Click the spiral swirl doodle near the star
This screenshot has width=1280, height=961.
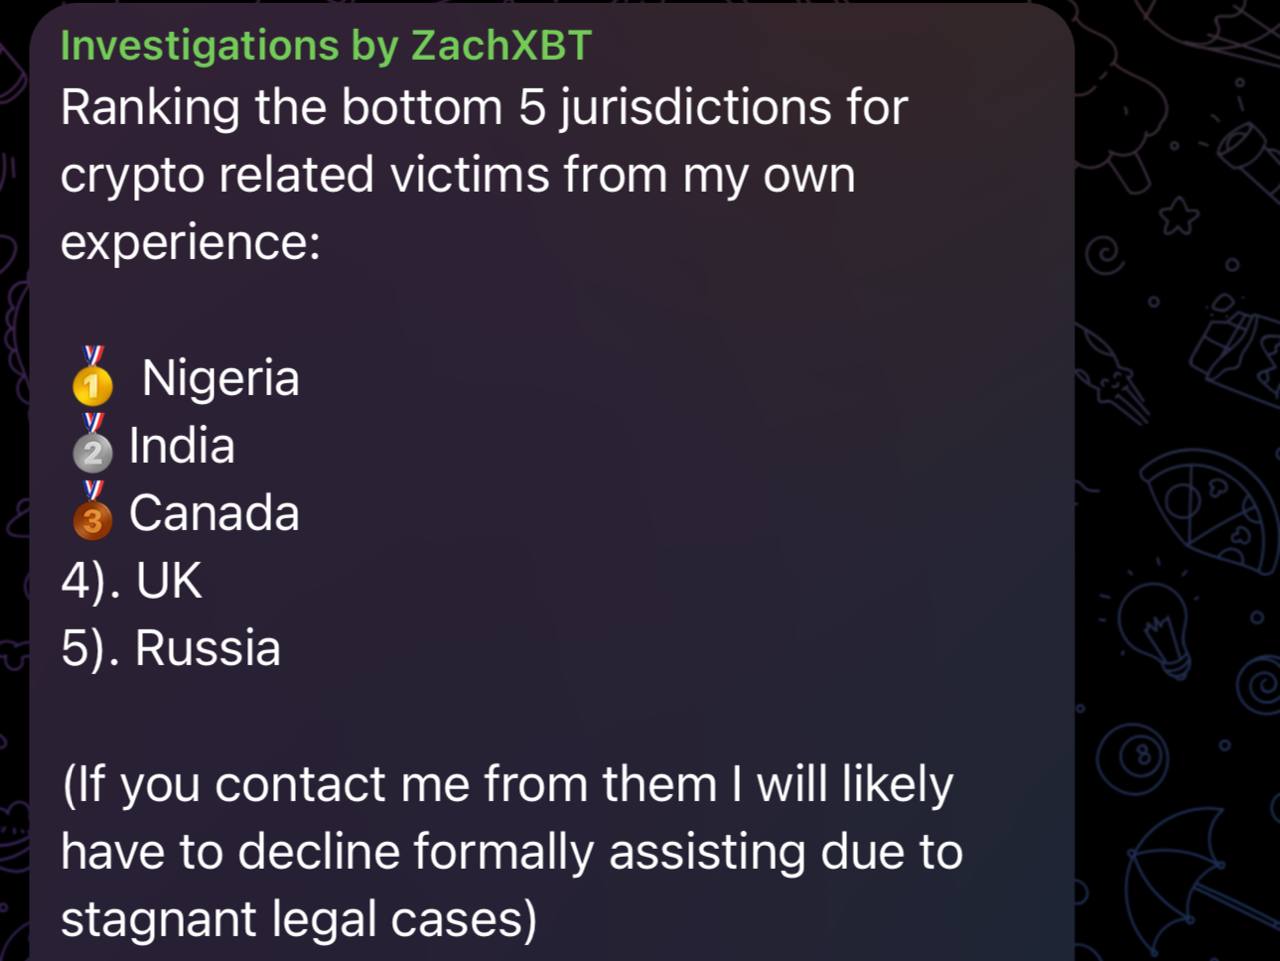(1106, 255)
